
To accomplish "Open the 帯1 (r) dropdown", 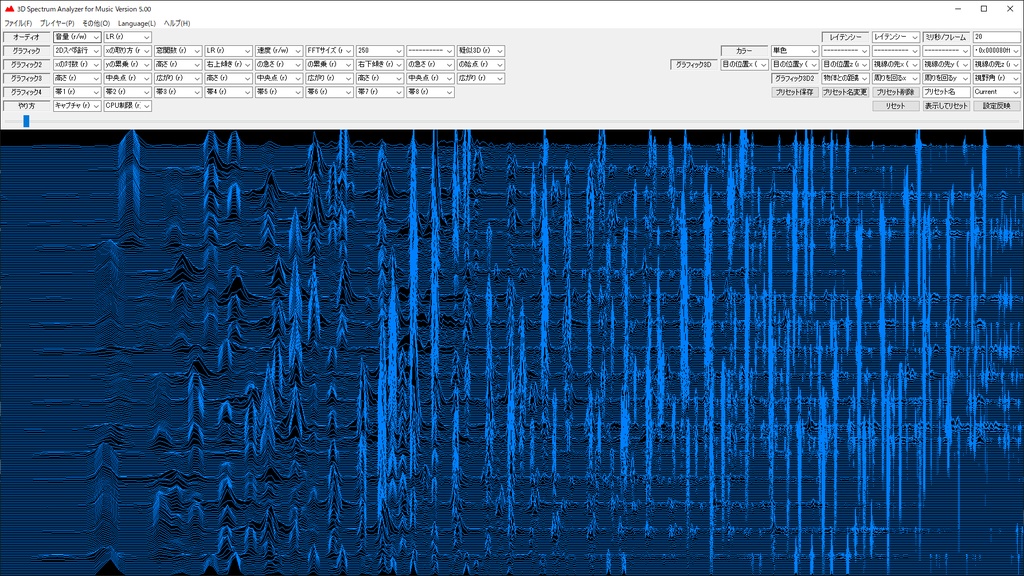I will 77,92.
